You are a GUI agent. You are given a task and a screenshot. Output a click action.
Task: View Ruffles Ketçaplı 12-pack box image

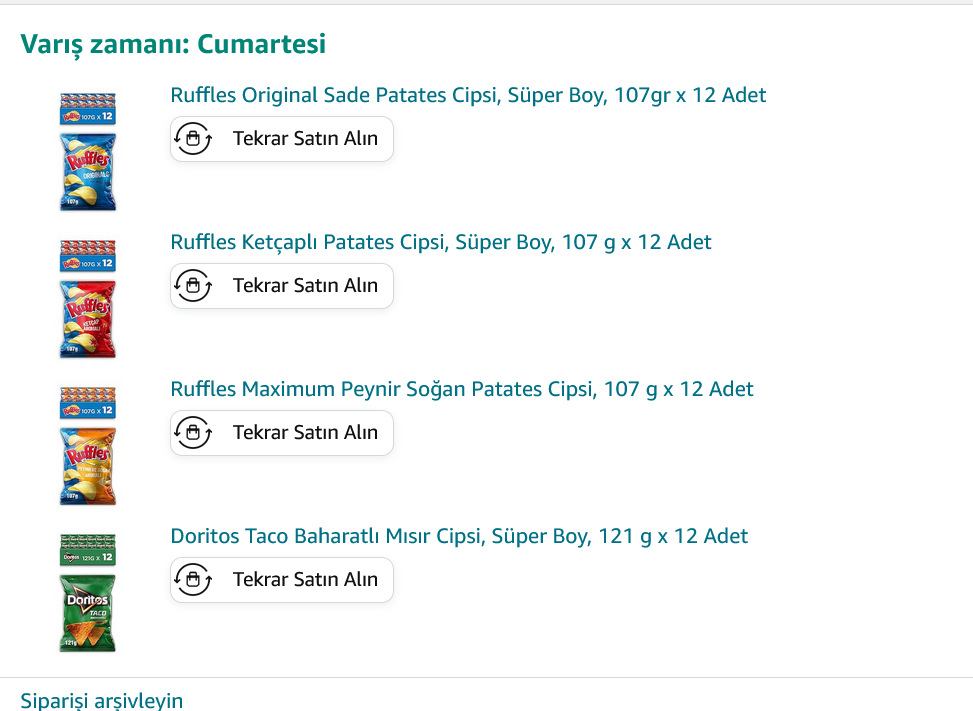[x=88, y=255]
